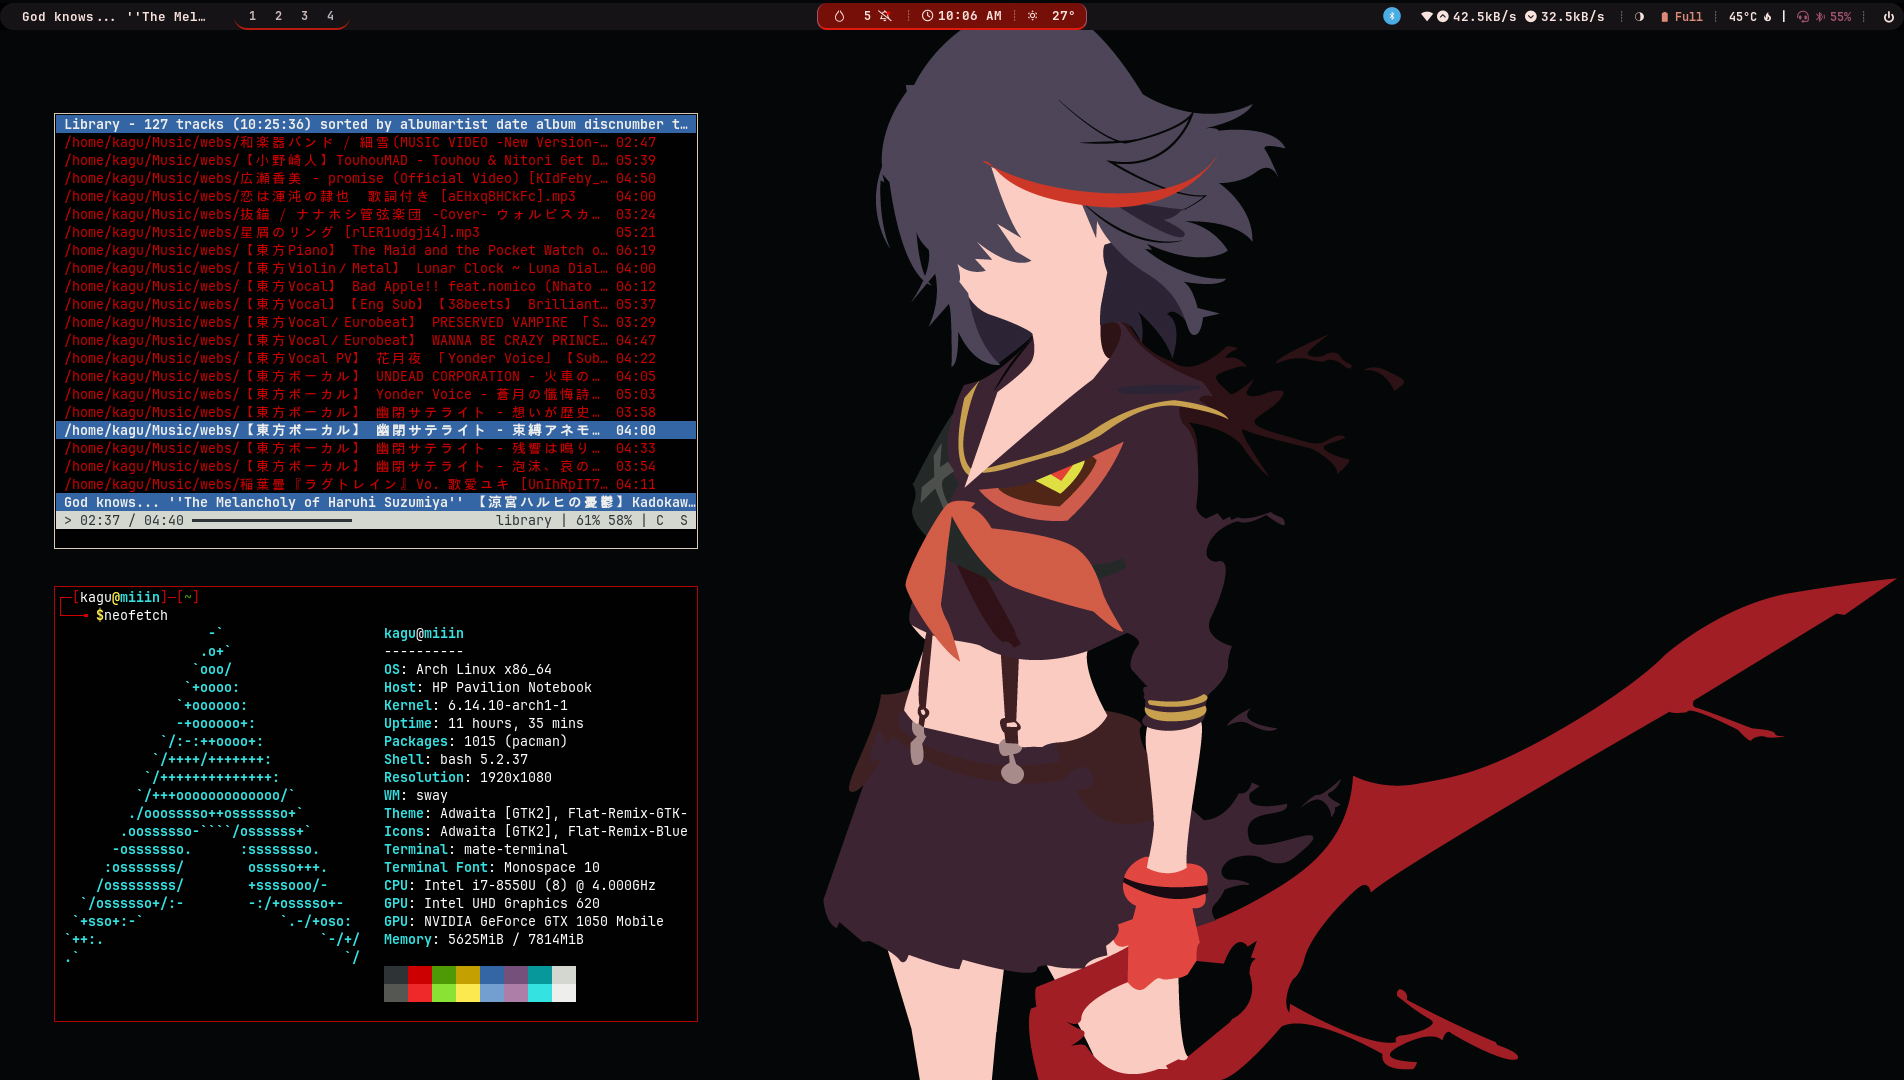Select the 'TouhouMAD - Touhou & Nitori' track
The image size is (1904, 1080).
click(x=376, y=160)
